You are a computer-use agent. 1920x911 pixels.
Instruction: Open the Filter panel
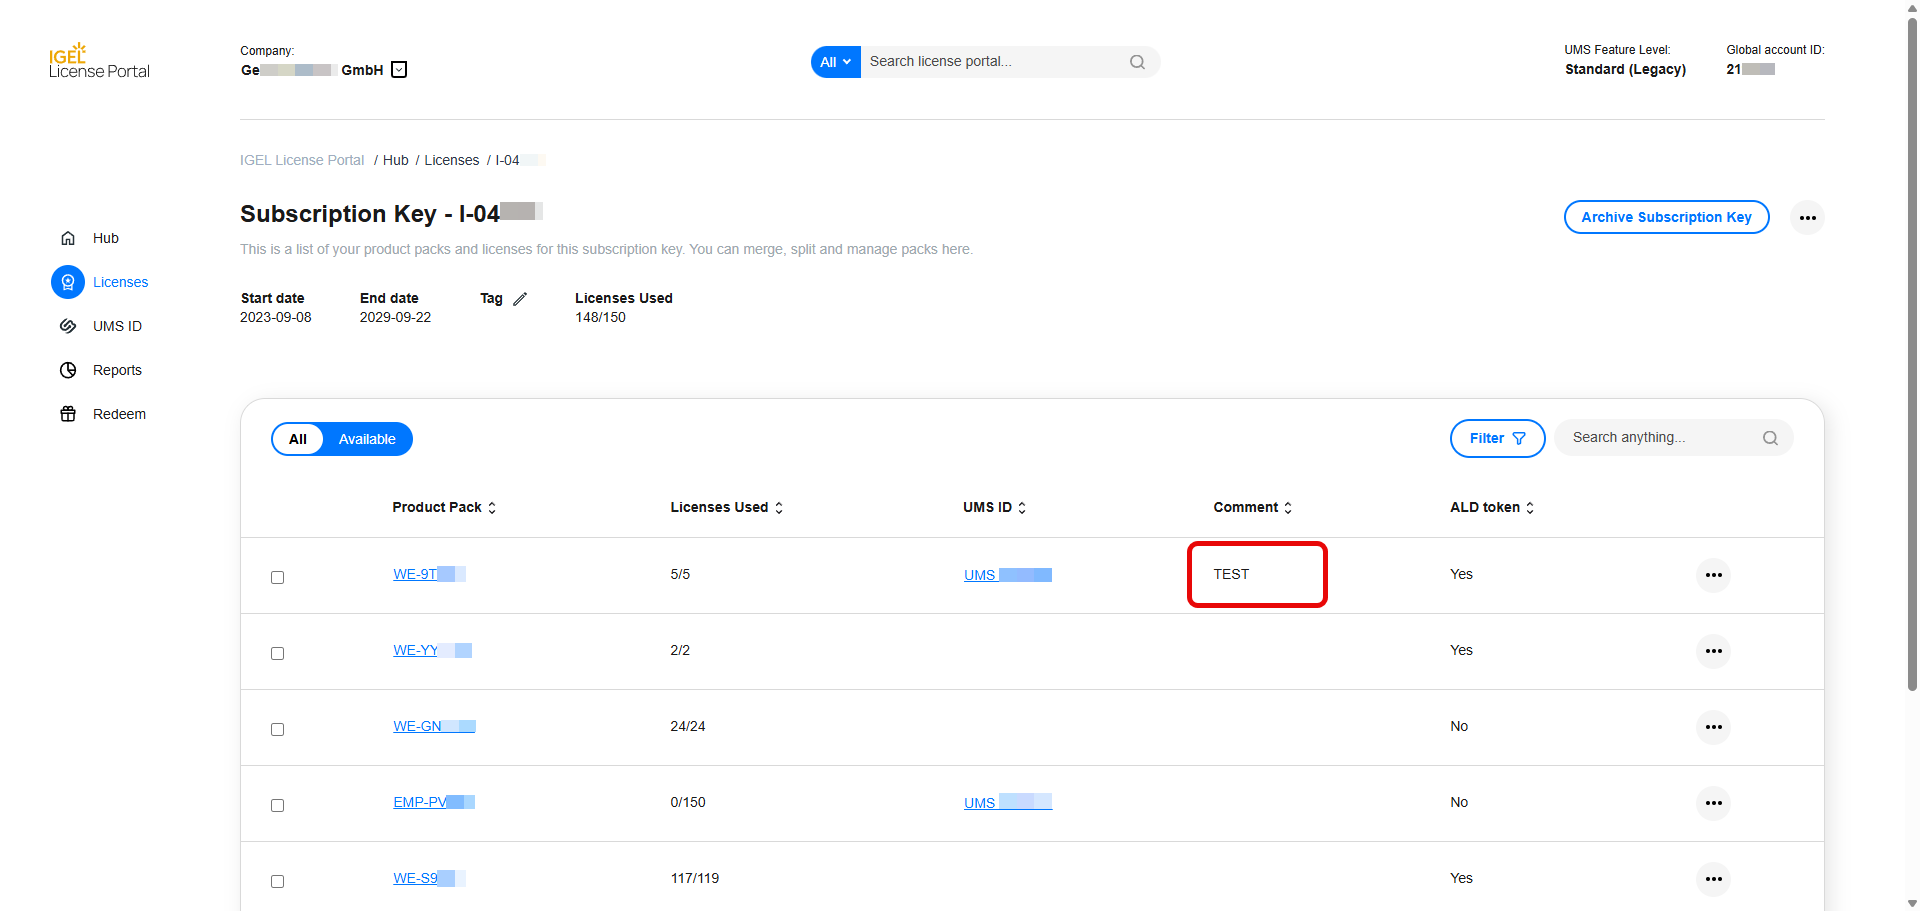click(1497, 438)
